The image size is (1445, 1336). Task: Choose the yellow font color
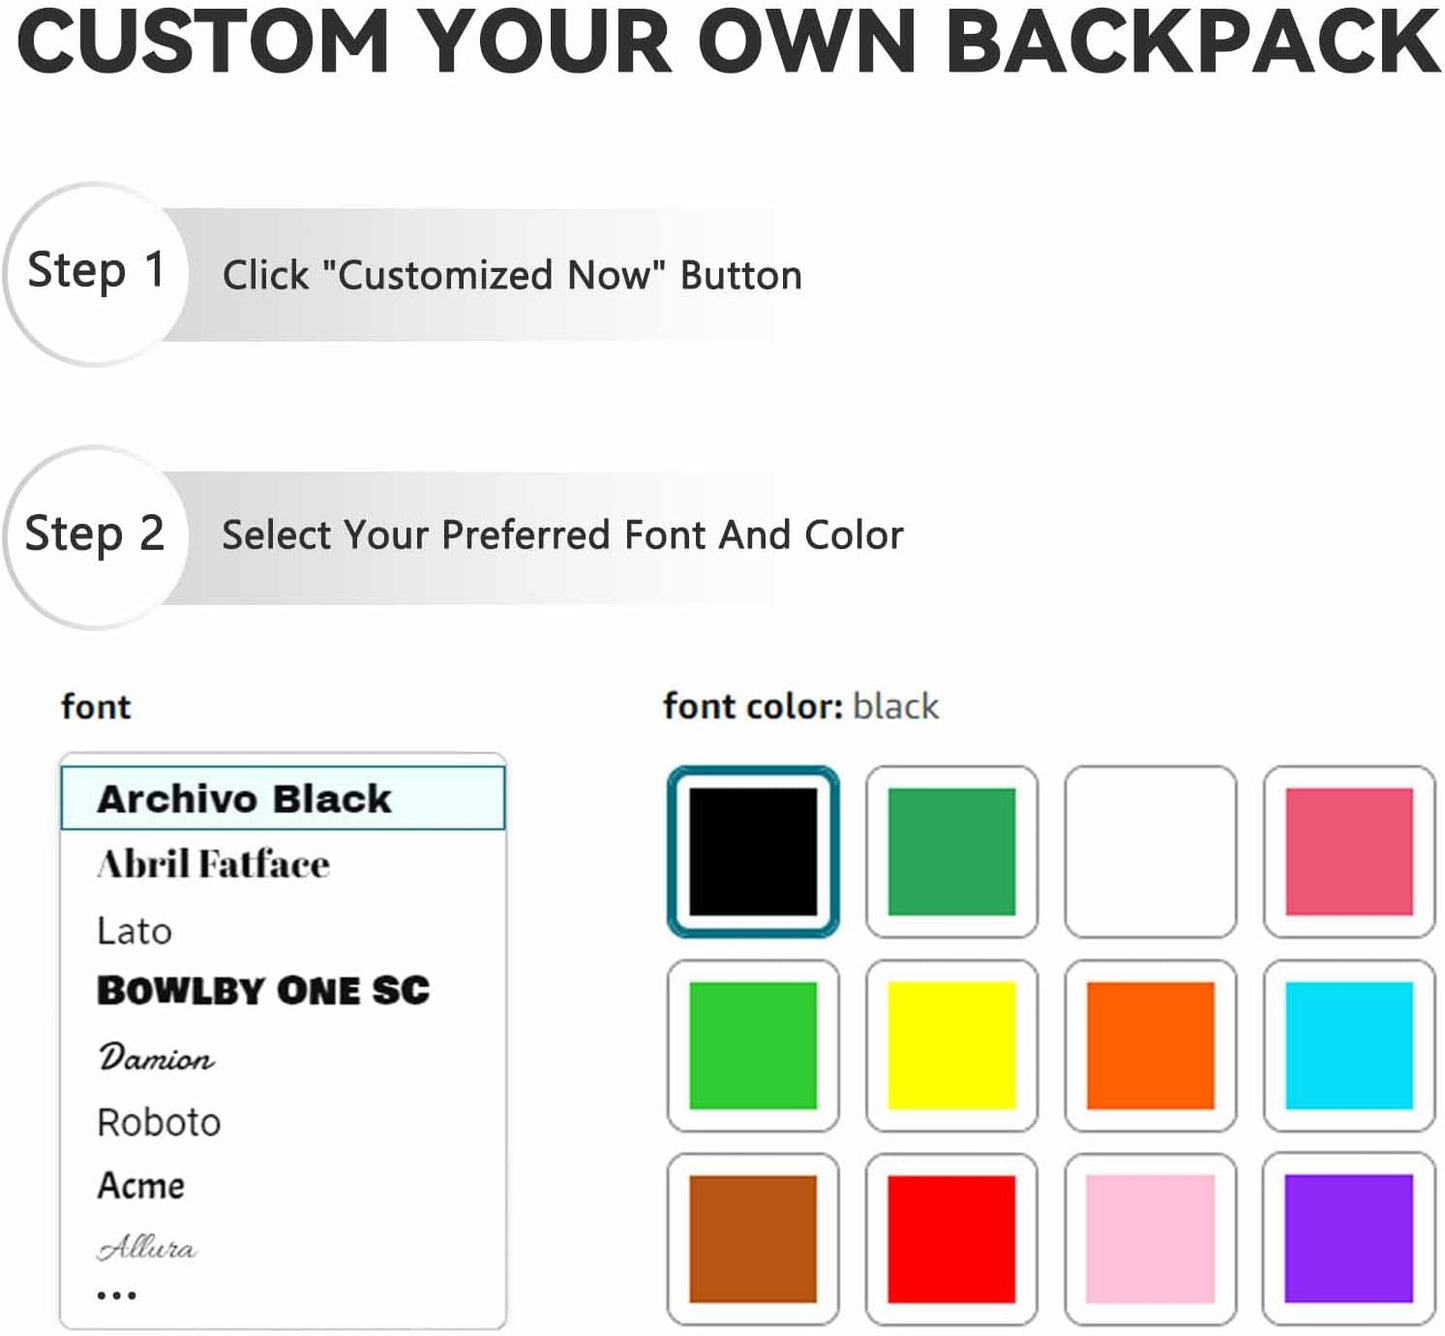951,1046
